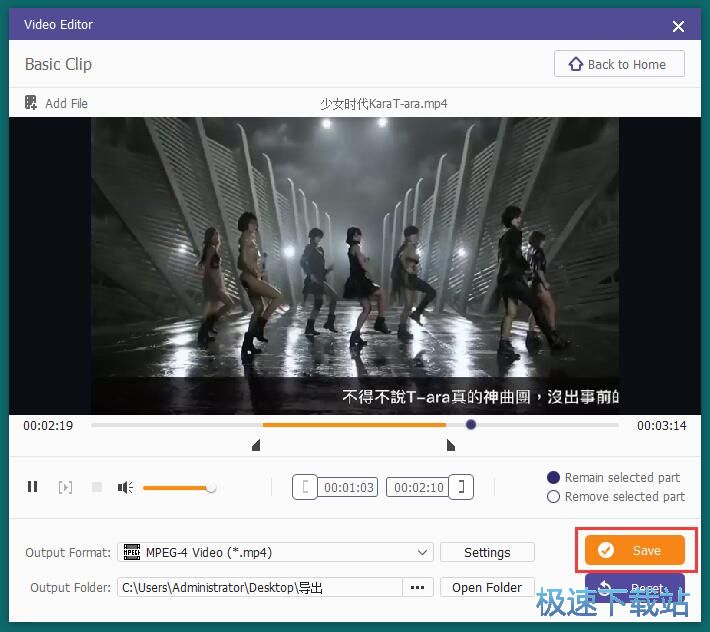Click the file name 少女时代KaraT-ara.mp4

[384, 104]
